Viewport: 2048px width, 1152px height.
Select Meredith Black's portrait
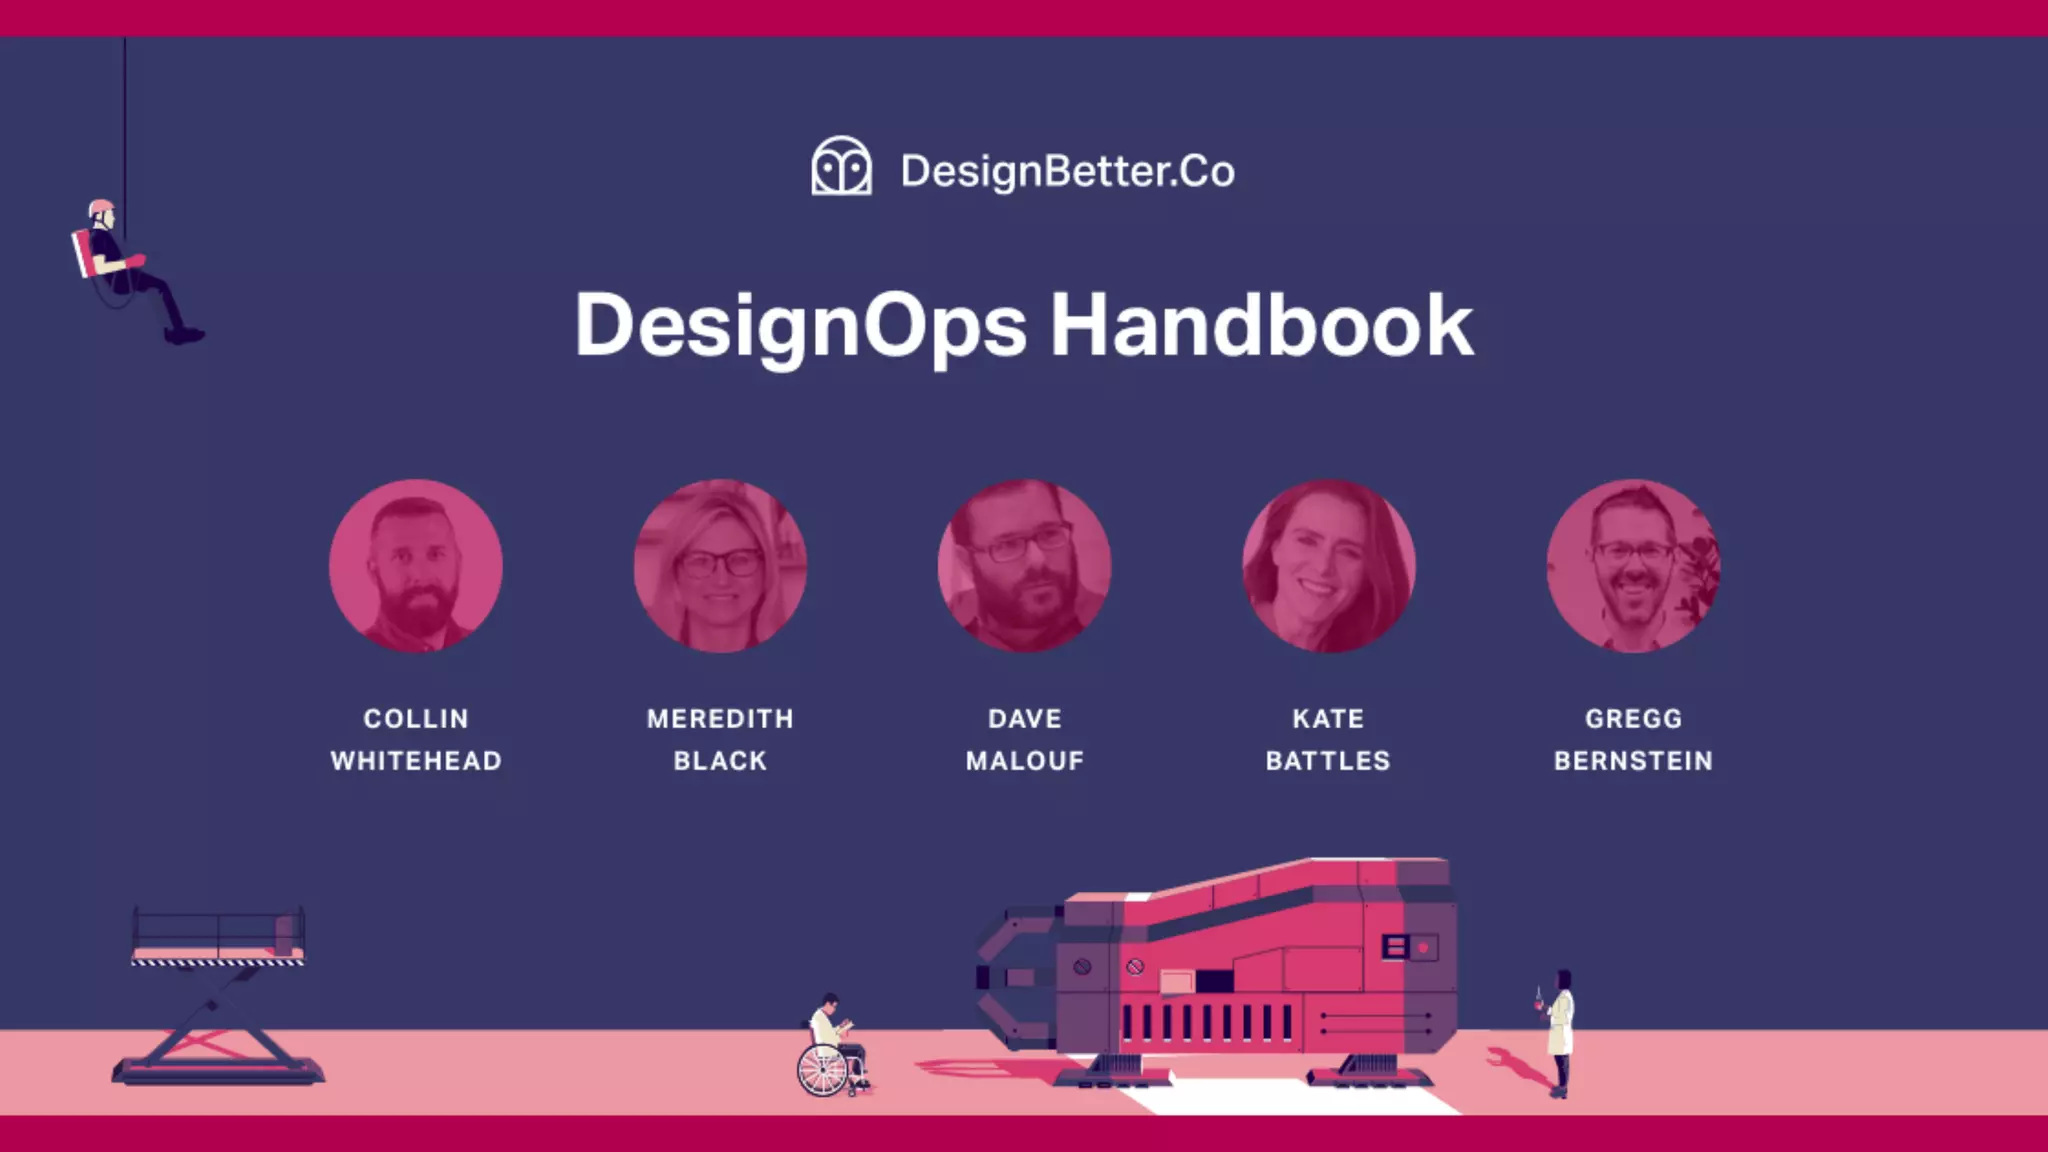coord(720,566)
